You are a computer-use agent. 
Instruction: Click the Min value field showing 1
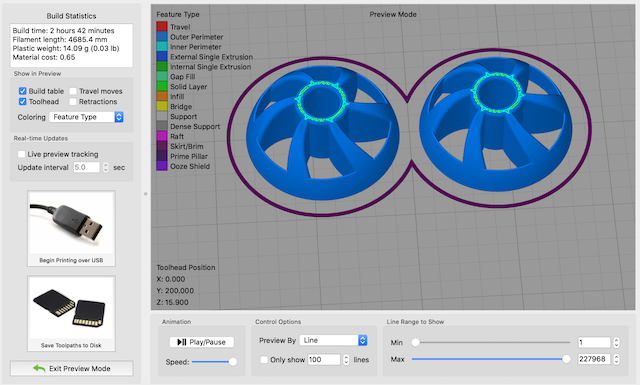pos(594,342)
